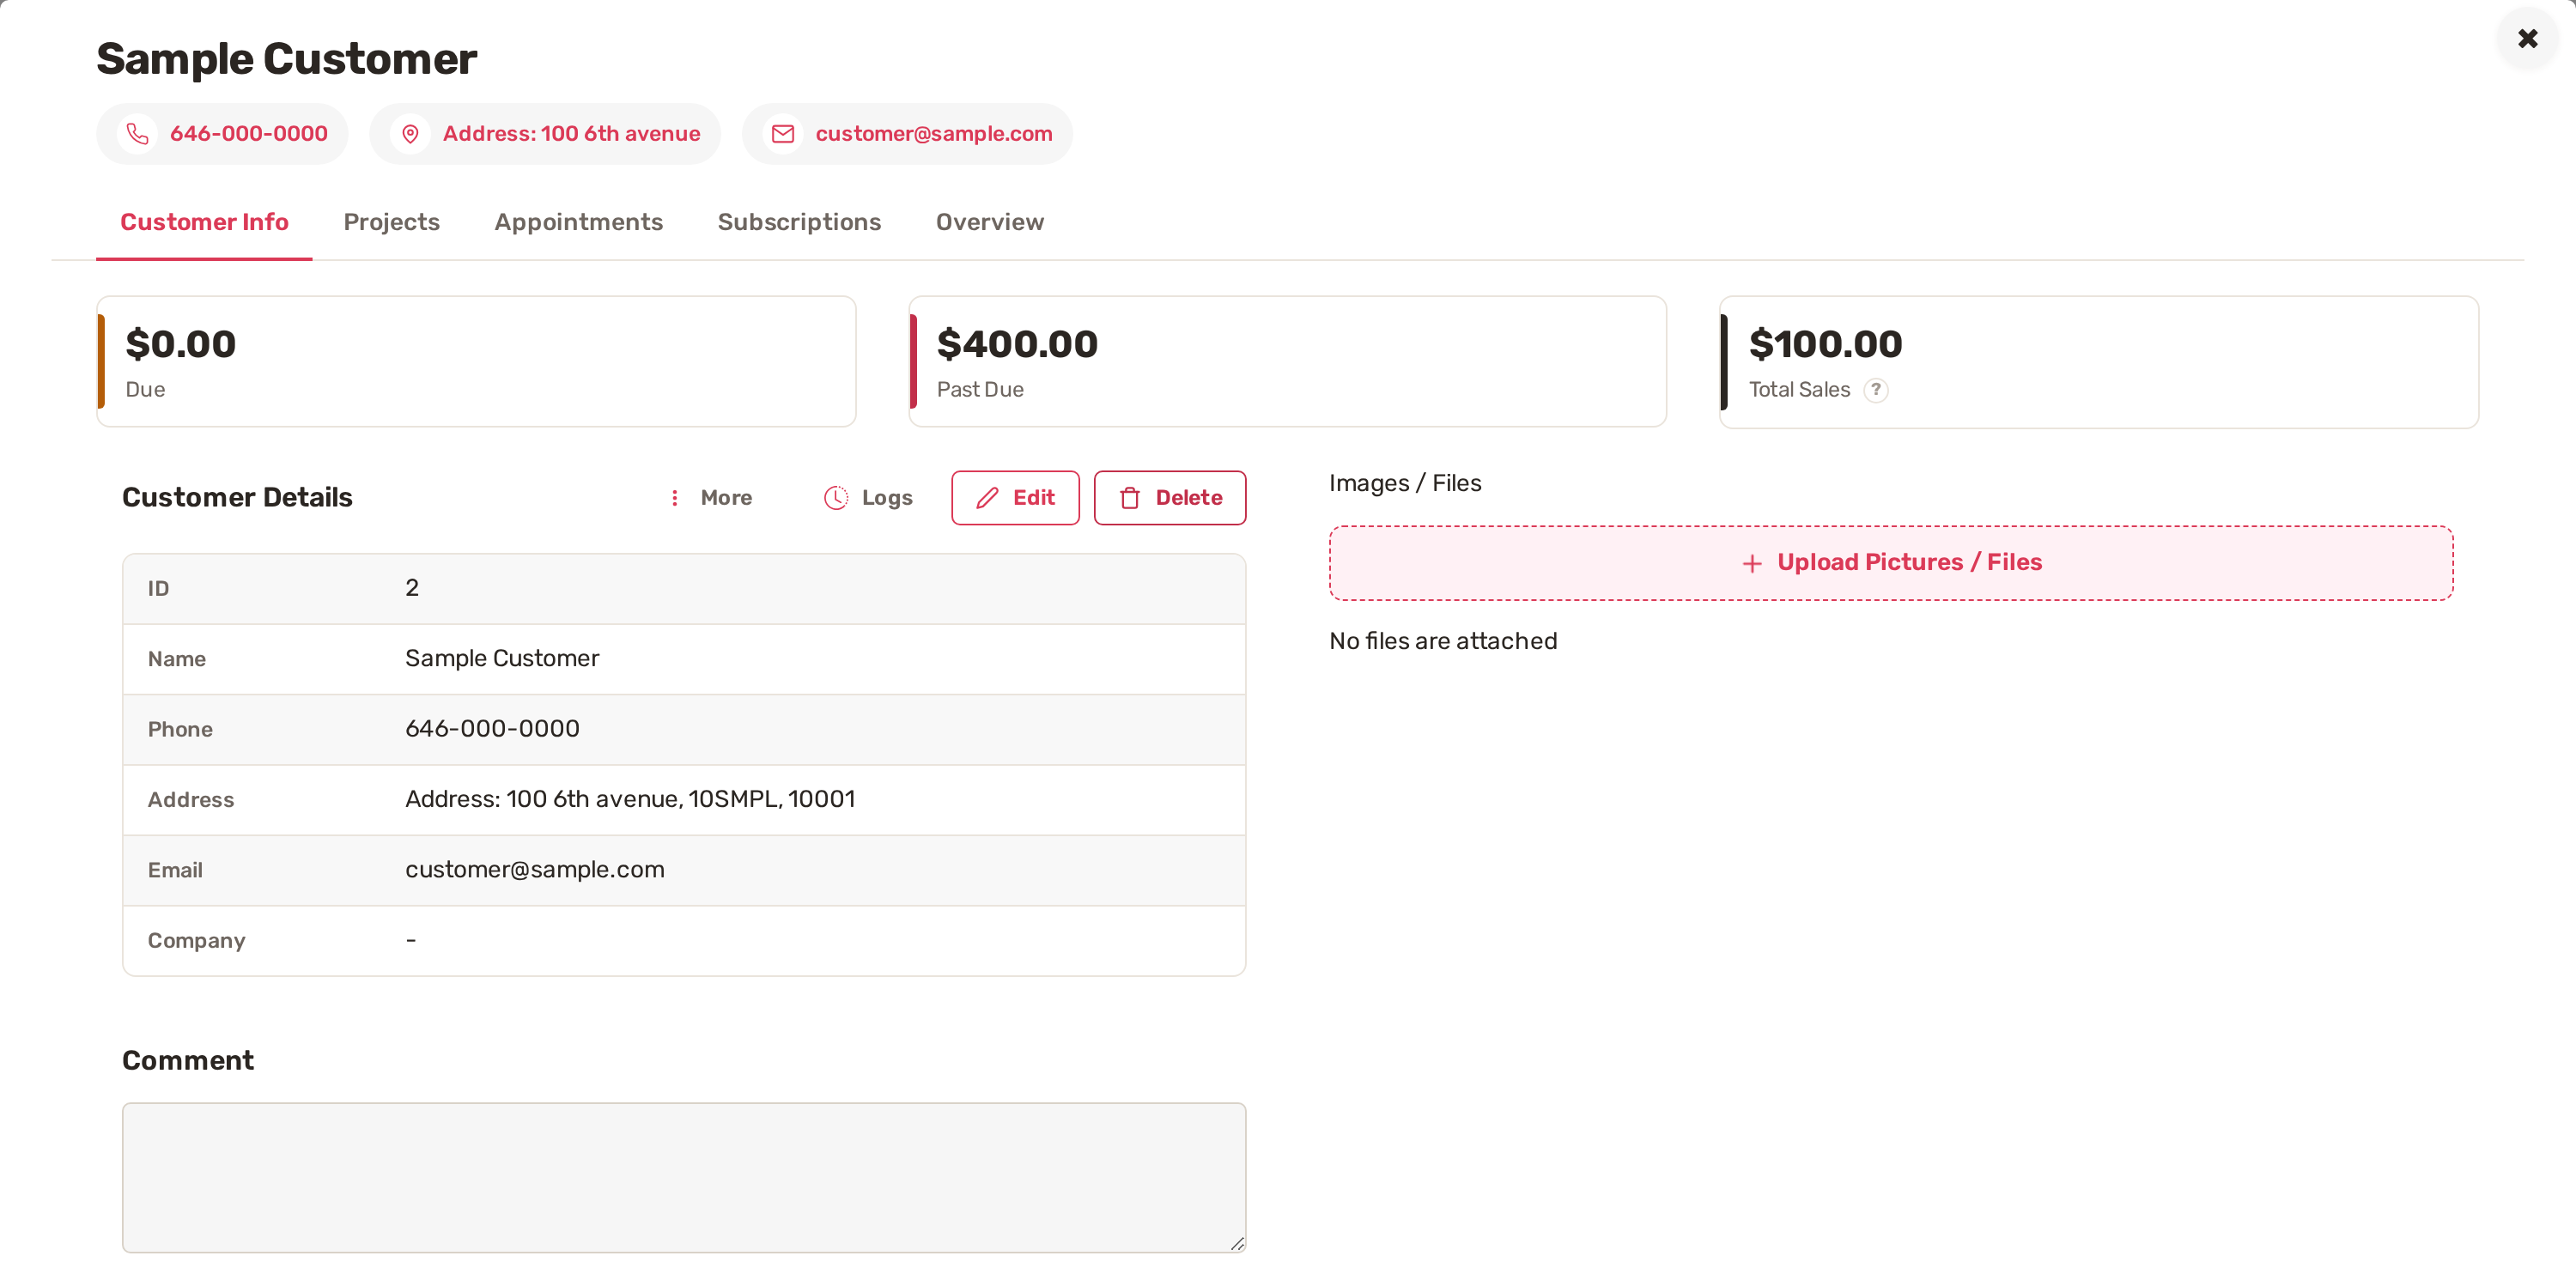Click the 'No files are attached' text
This screenshot has width=2576, height=1262.
(x=1443, y=641)
